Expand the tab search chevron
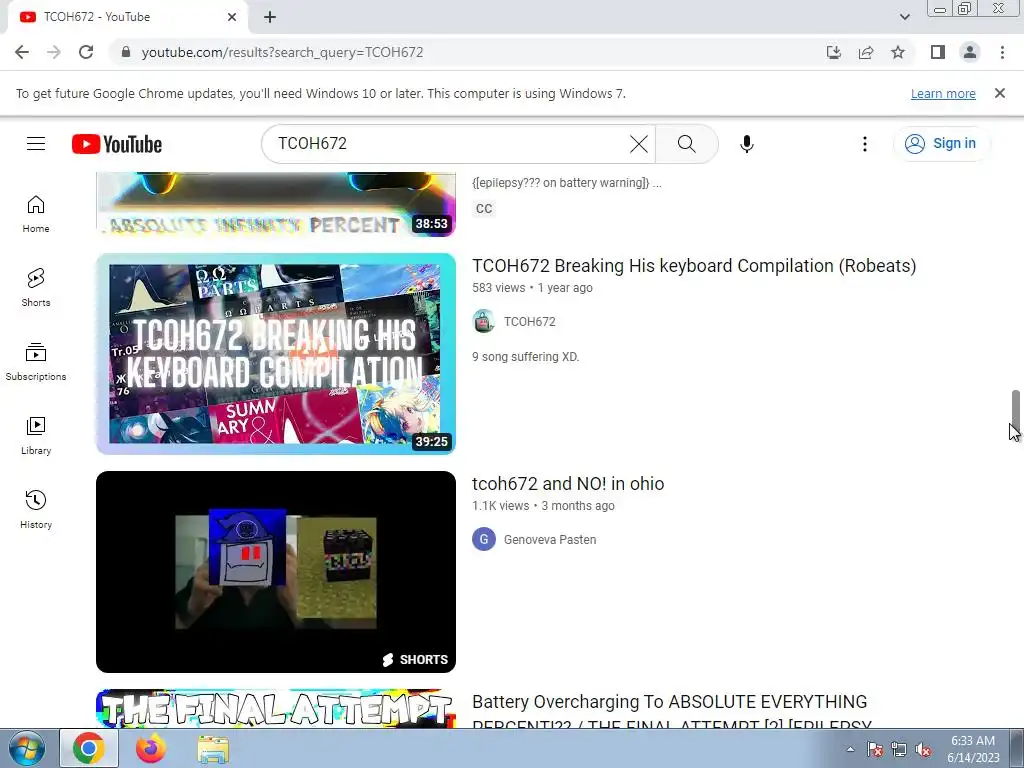The width and height of the screenshot is (1024, 768). [x=904, y=17]
